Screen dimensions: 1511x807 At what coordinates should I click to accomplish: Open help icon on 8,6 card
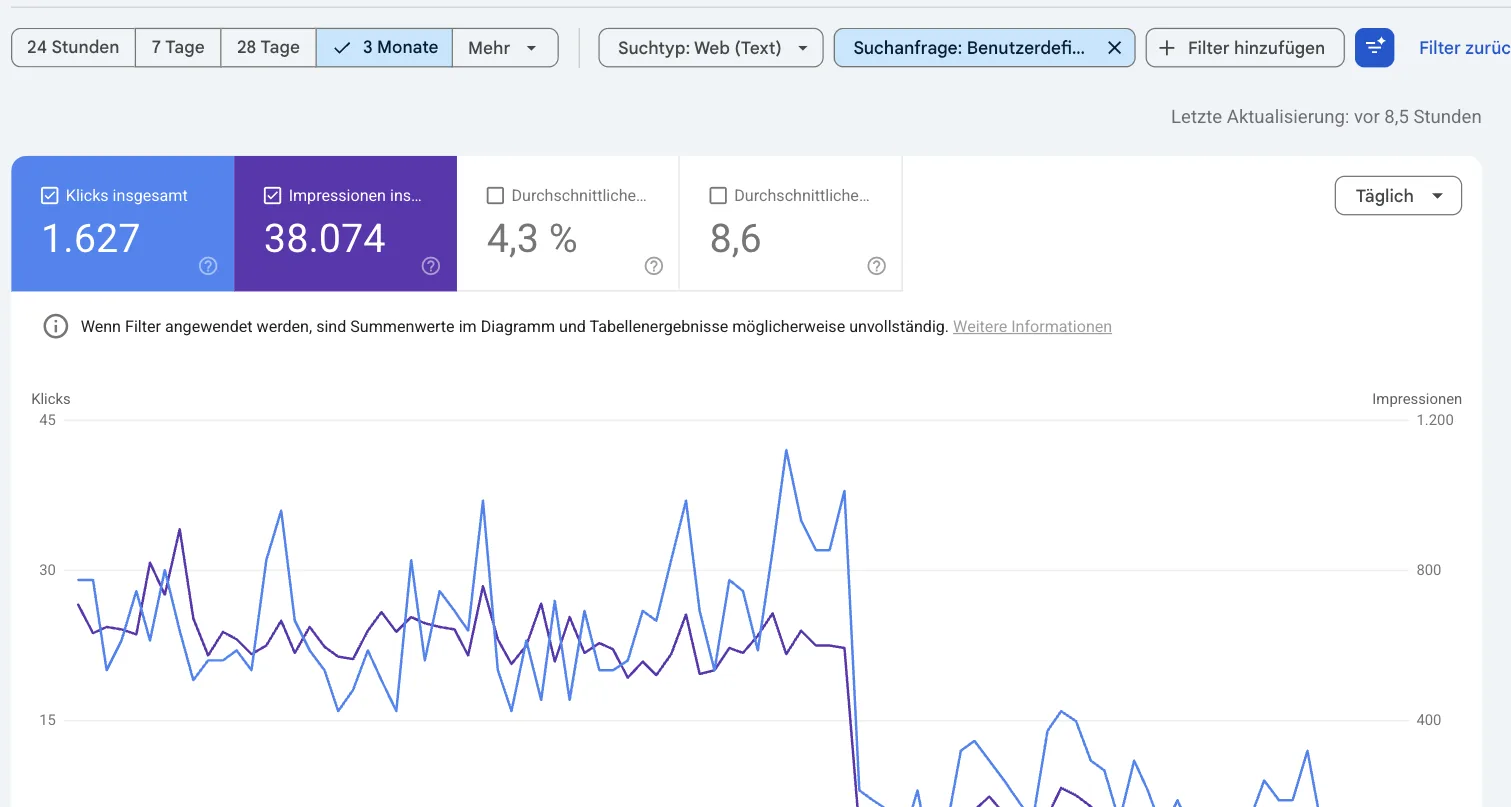877,266
